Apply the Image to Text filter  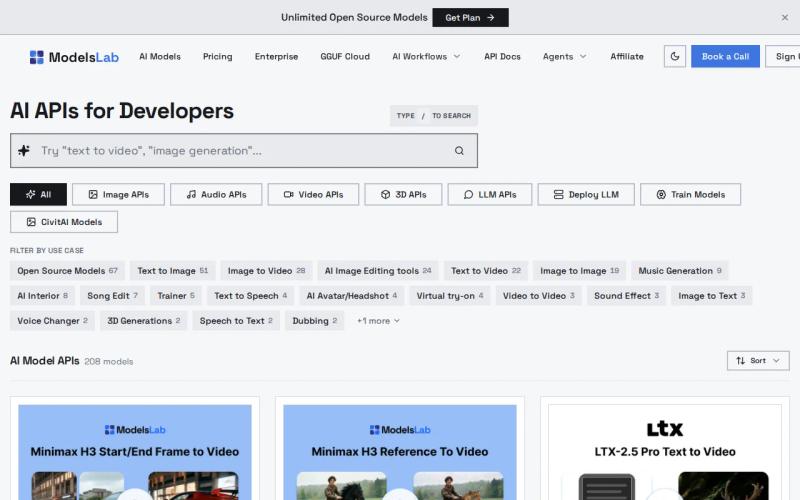(x=711, y=296)
